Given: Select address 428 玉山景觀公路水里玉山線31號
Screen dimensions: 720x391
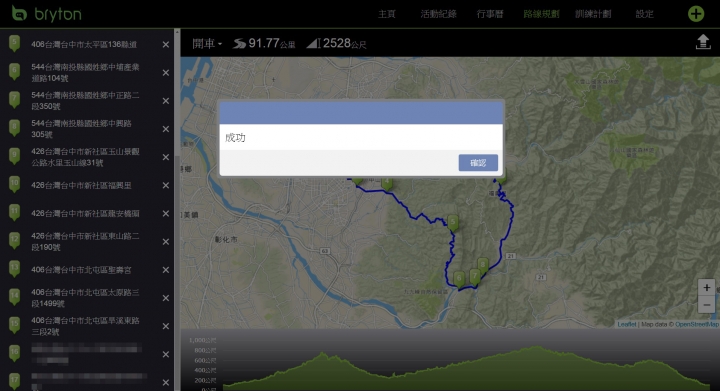Looking at the screenshot, I should pyautogui.click(x=85, y=157).
